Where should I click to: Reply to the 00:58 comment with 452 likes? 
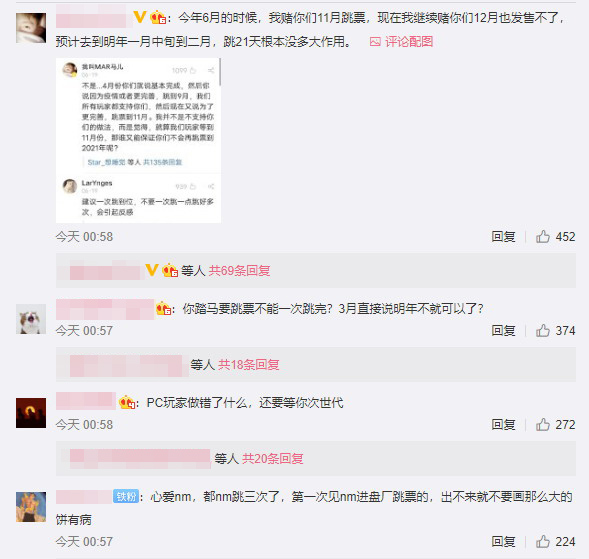point(503,237)
